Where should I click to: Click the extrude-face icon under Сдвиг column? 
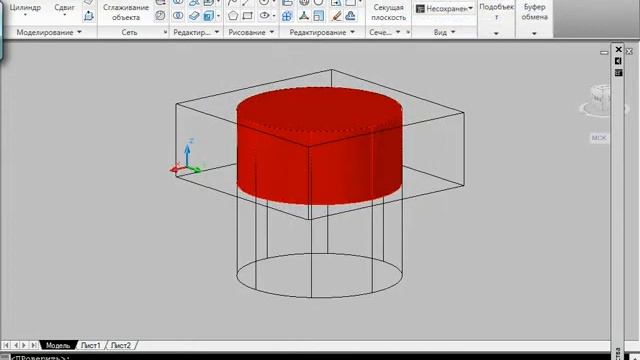tap(89, 16)
